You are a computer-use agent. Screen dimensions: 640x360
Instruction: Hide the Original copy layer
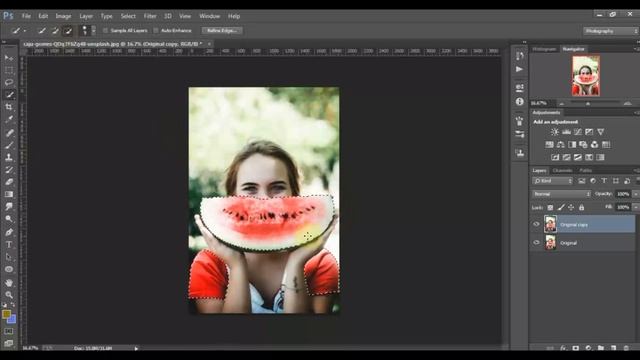536,224
